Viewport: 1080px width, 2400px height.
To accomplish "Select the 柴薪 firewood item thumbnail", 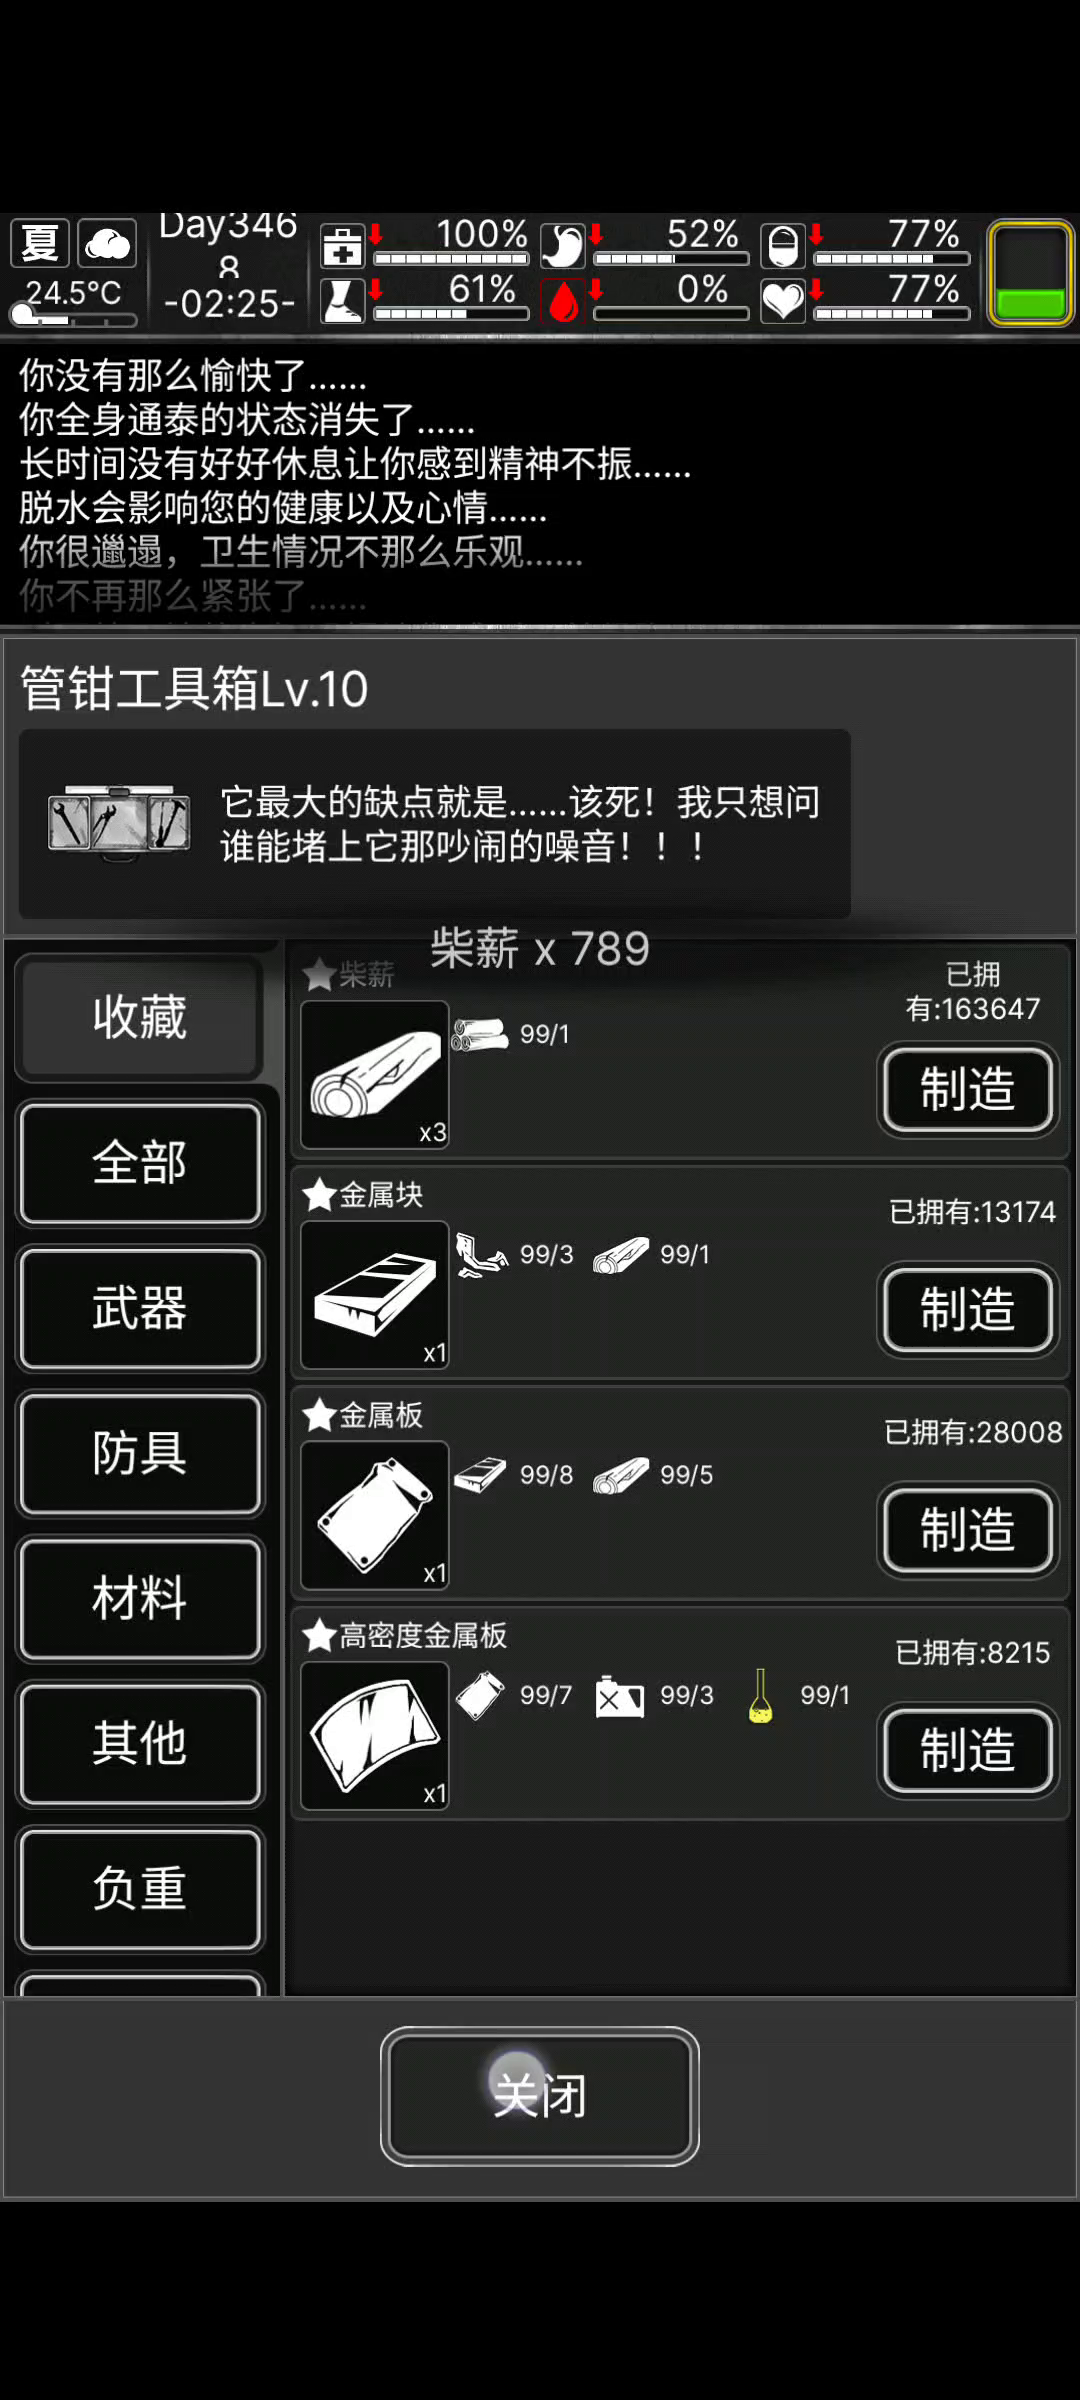I will (375, 1075).
